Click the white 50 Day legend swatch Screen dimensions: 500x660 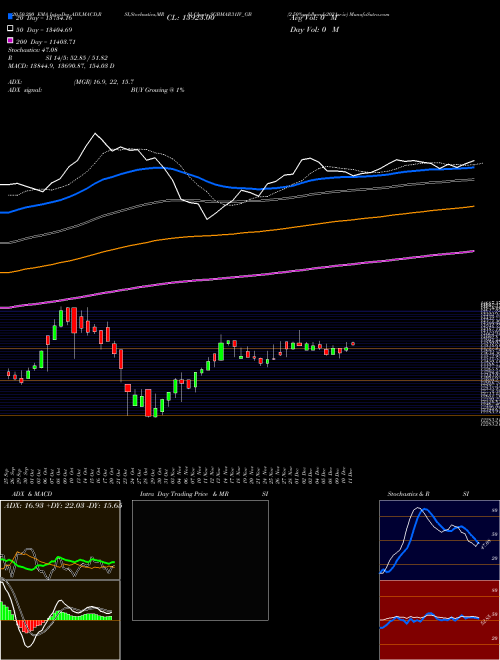(x=10, y=29)
